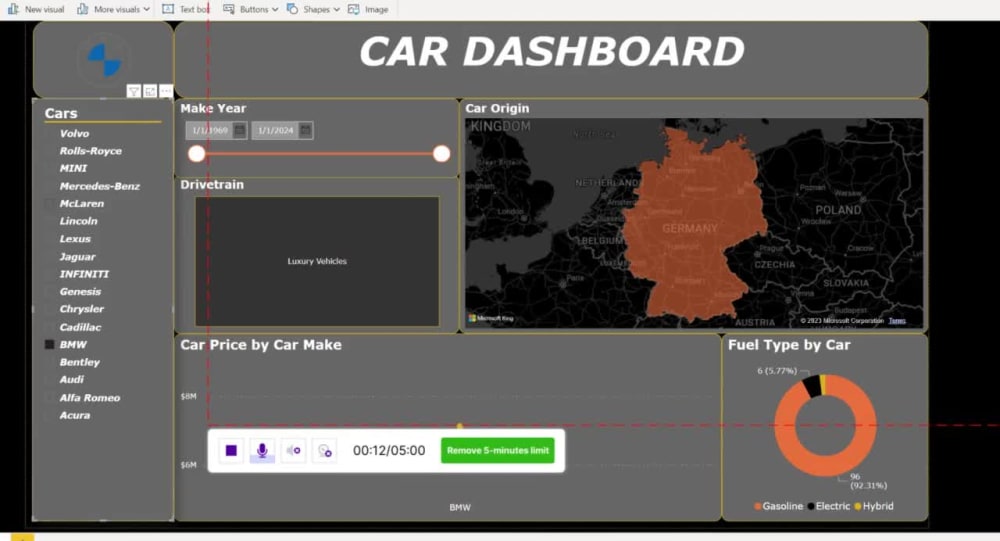This screenshot has height=541, width=1000.
Task: Toggle mouse cursor effects in the recorder bar
Action: [325, 450]
